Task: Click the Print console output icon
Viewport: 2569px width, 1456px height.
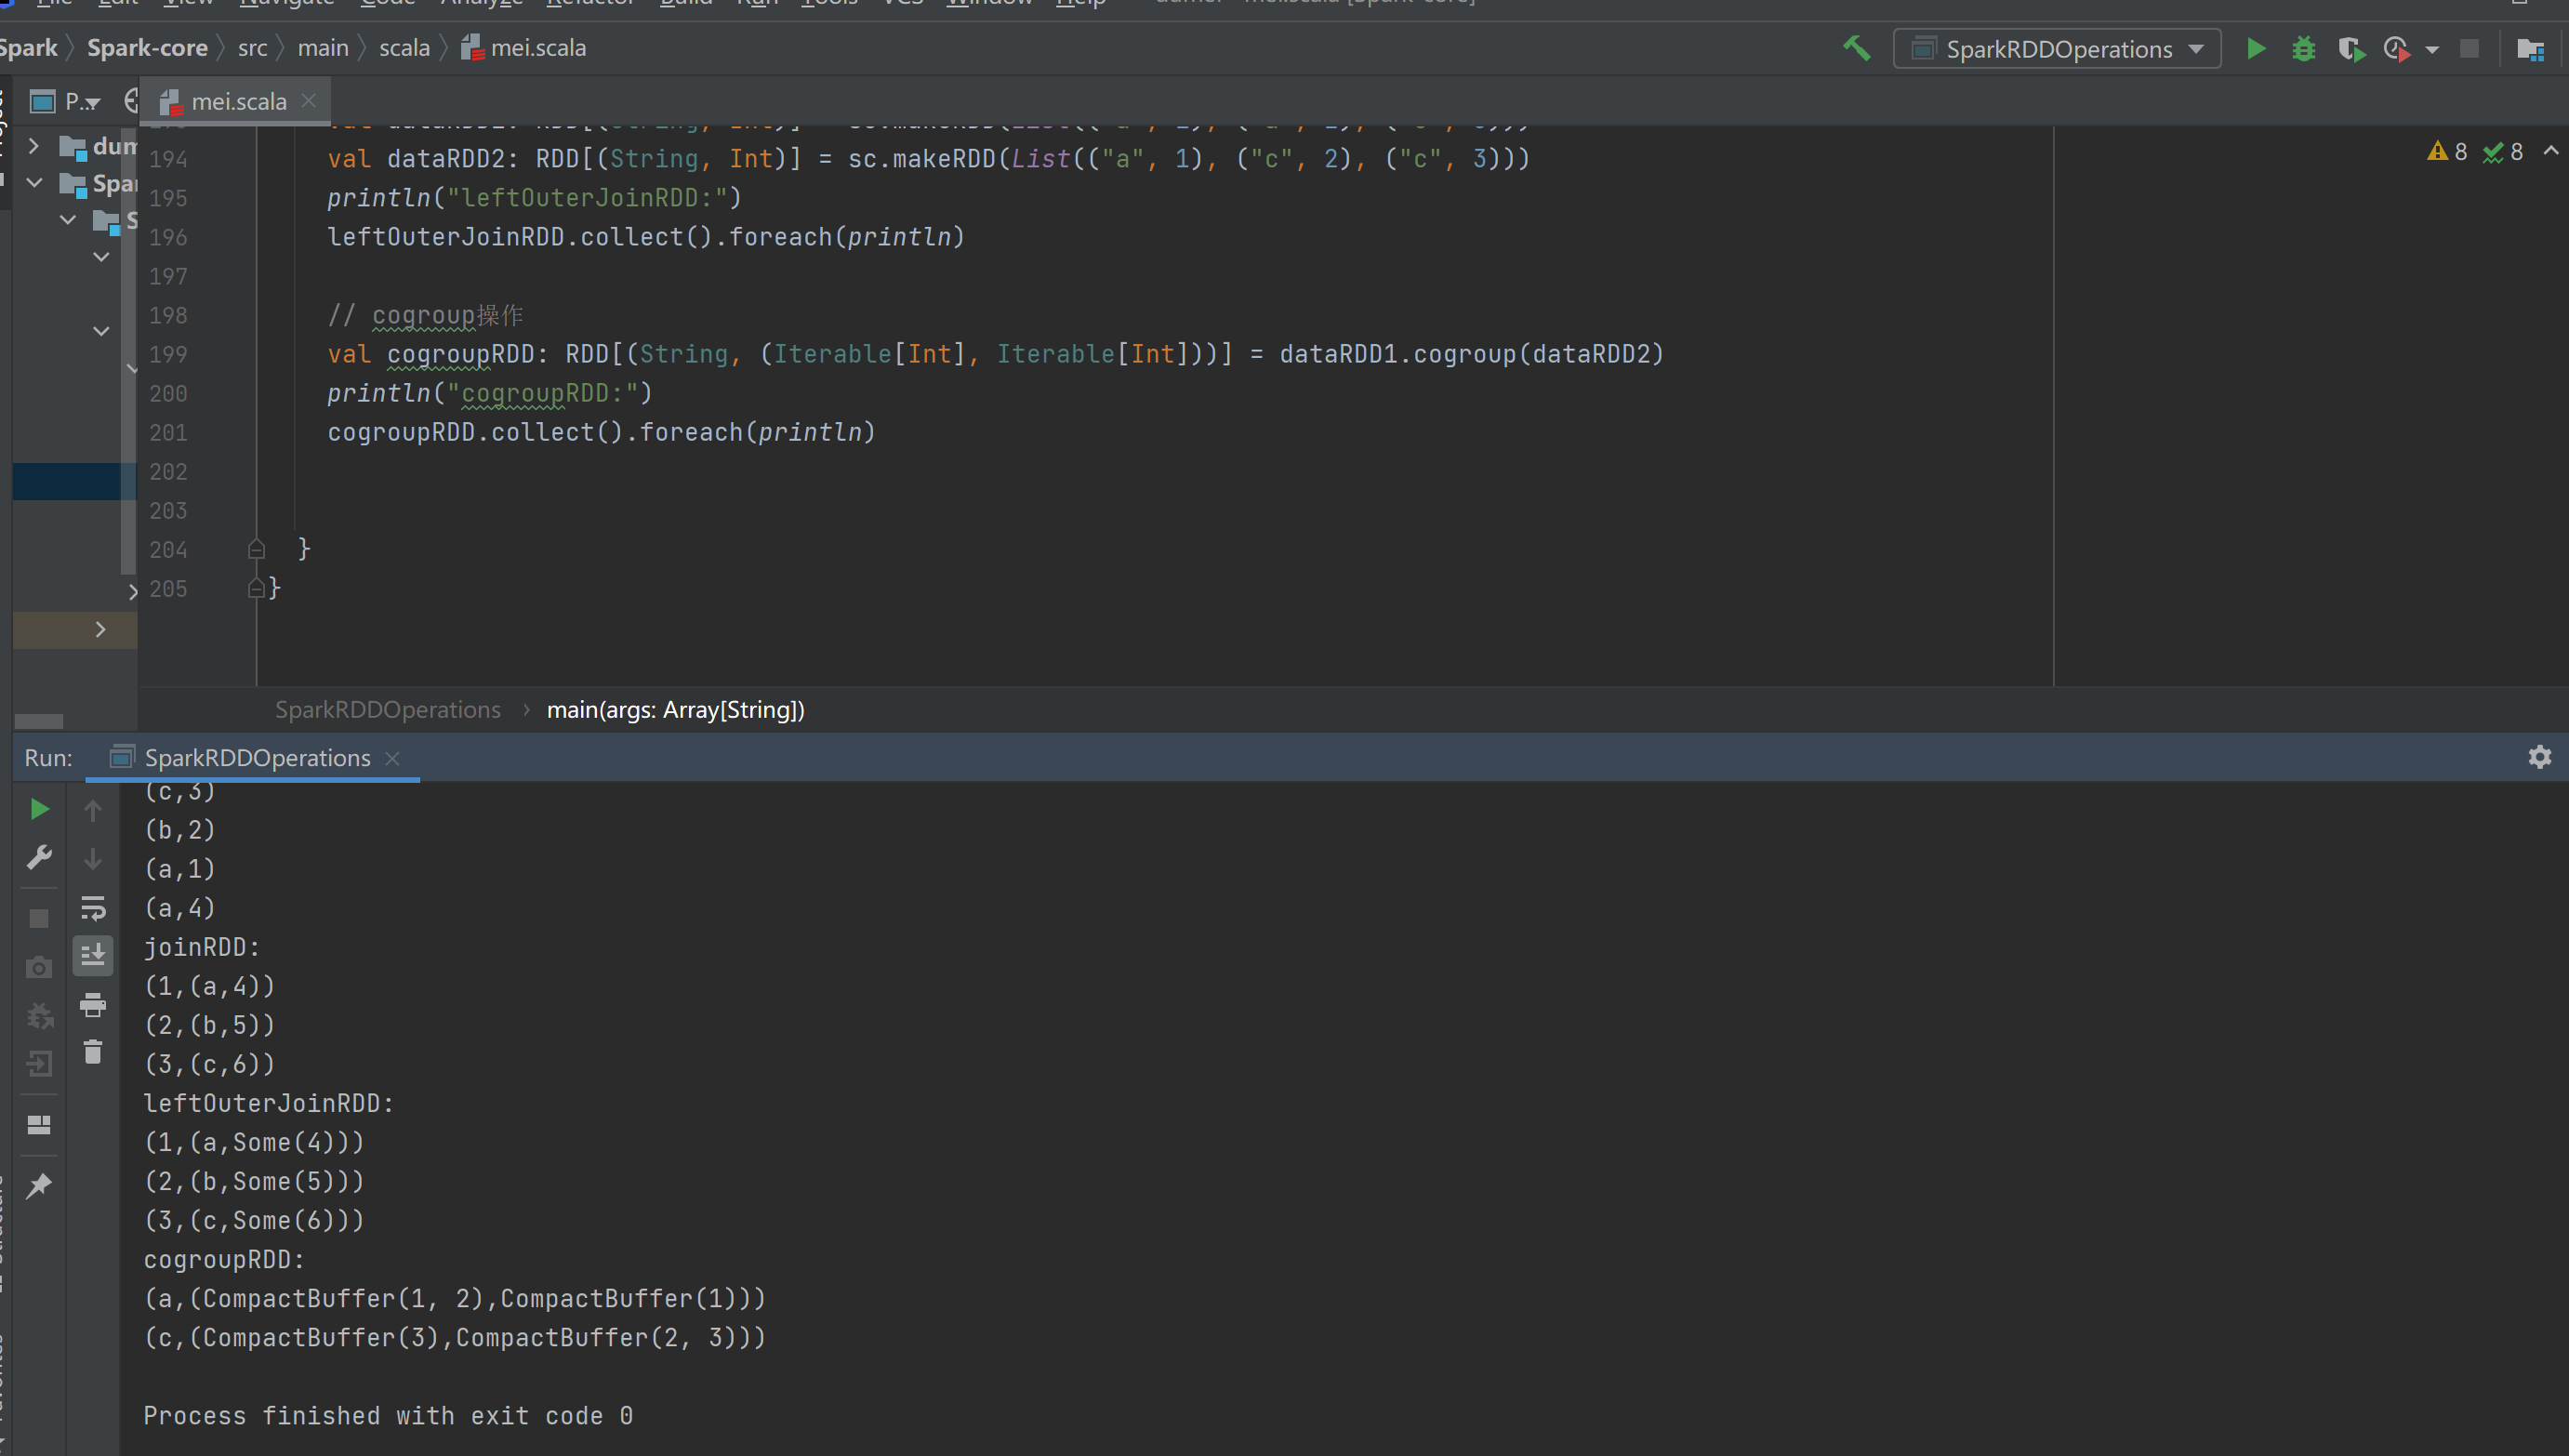Action: [x=93, y=1004]
